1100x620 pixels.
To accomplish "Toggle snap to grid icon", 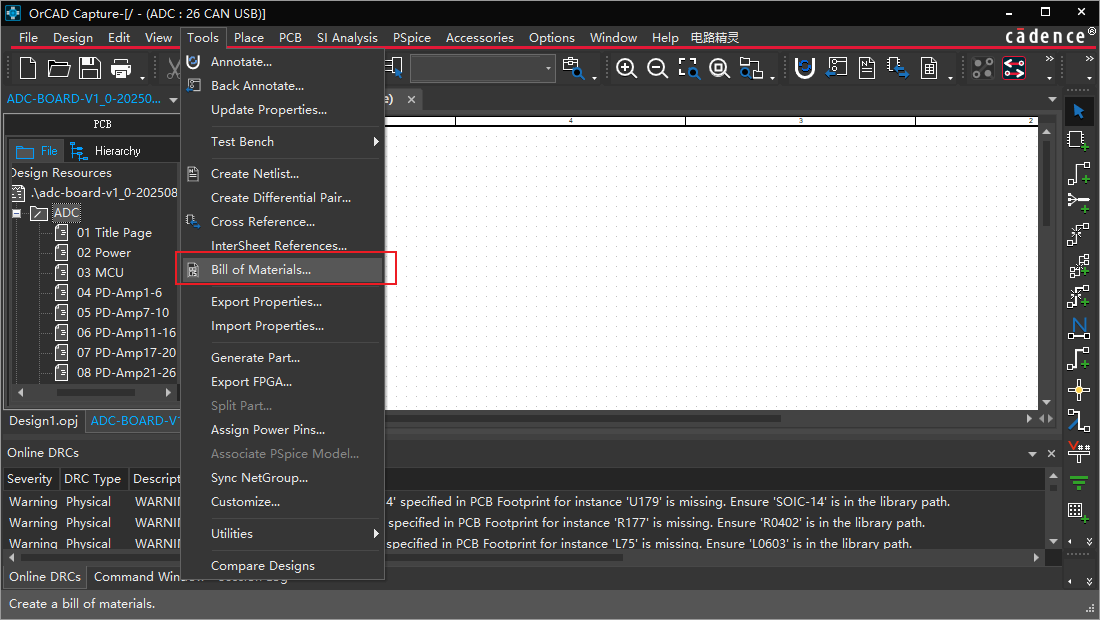I will pos(983,68).
